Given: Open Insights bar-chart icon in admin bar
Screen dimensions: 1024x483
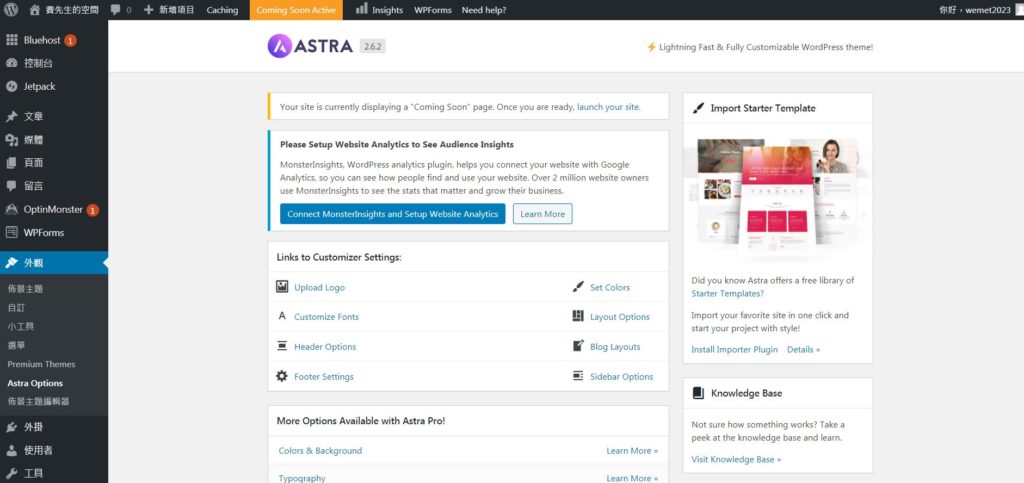Looking at the screenshot, I should 361,9.
